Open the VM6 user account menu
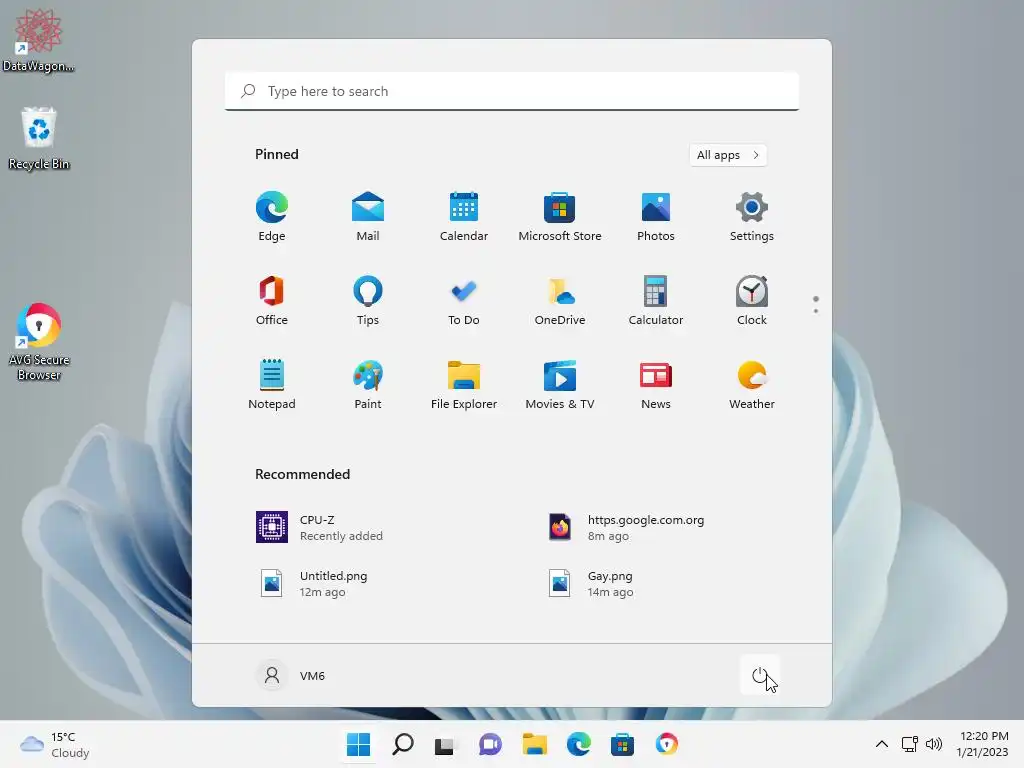Screen dimensions: 1024x768 tap(291, 675)
